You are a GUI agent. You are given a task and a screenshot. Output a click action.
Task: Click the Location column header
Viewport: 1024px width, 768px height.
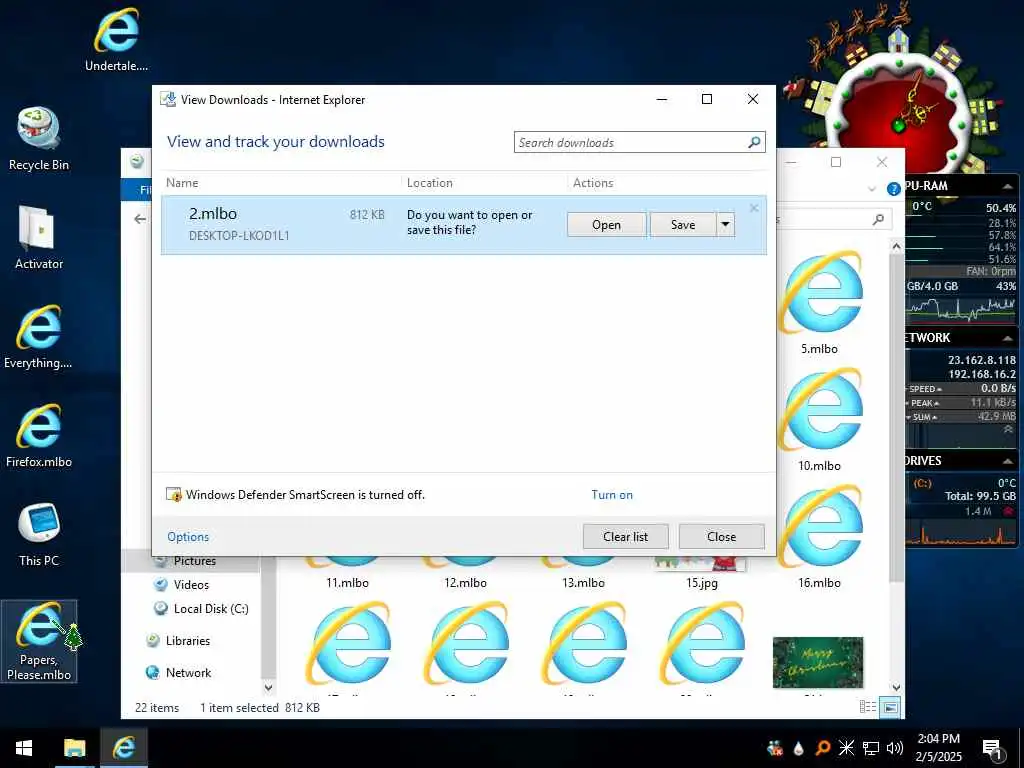point(430,183)
